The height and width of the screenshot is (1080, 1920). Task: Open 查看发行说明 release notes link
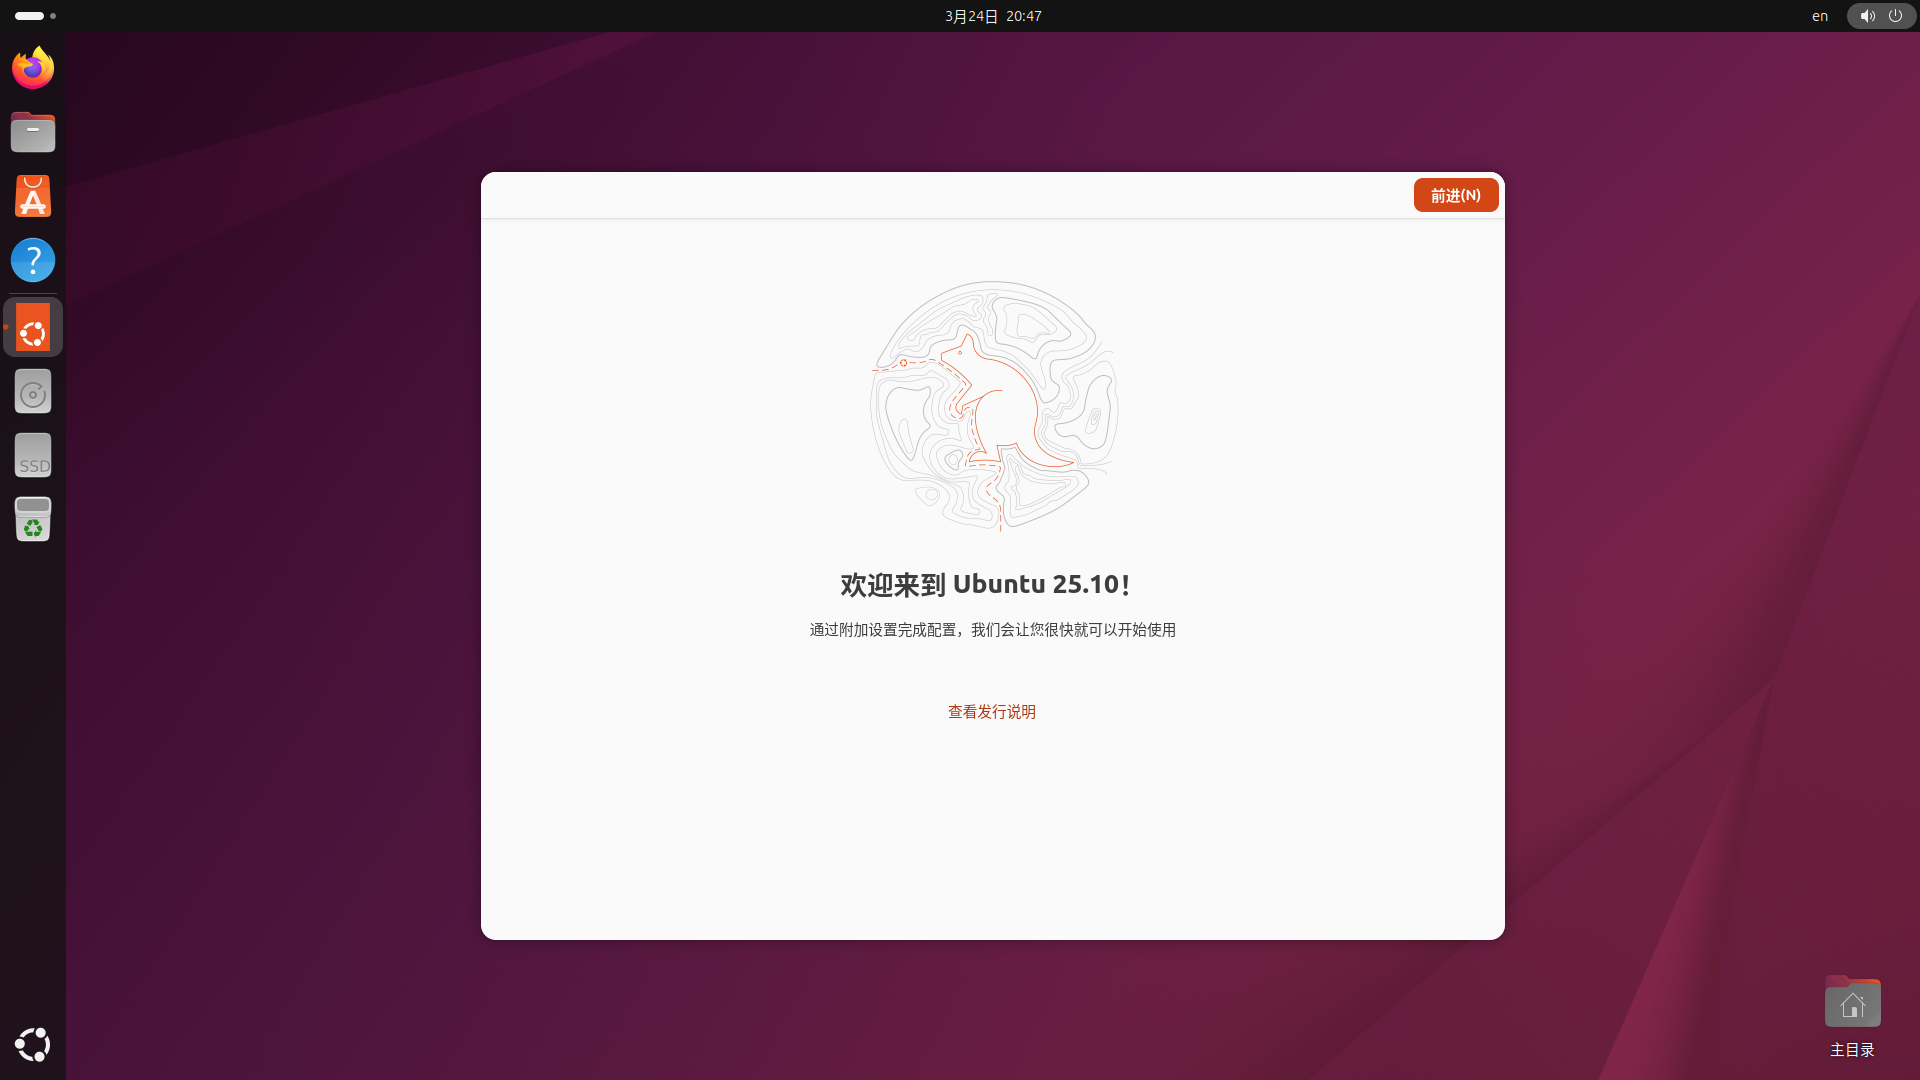(991, 711)
